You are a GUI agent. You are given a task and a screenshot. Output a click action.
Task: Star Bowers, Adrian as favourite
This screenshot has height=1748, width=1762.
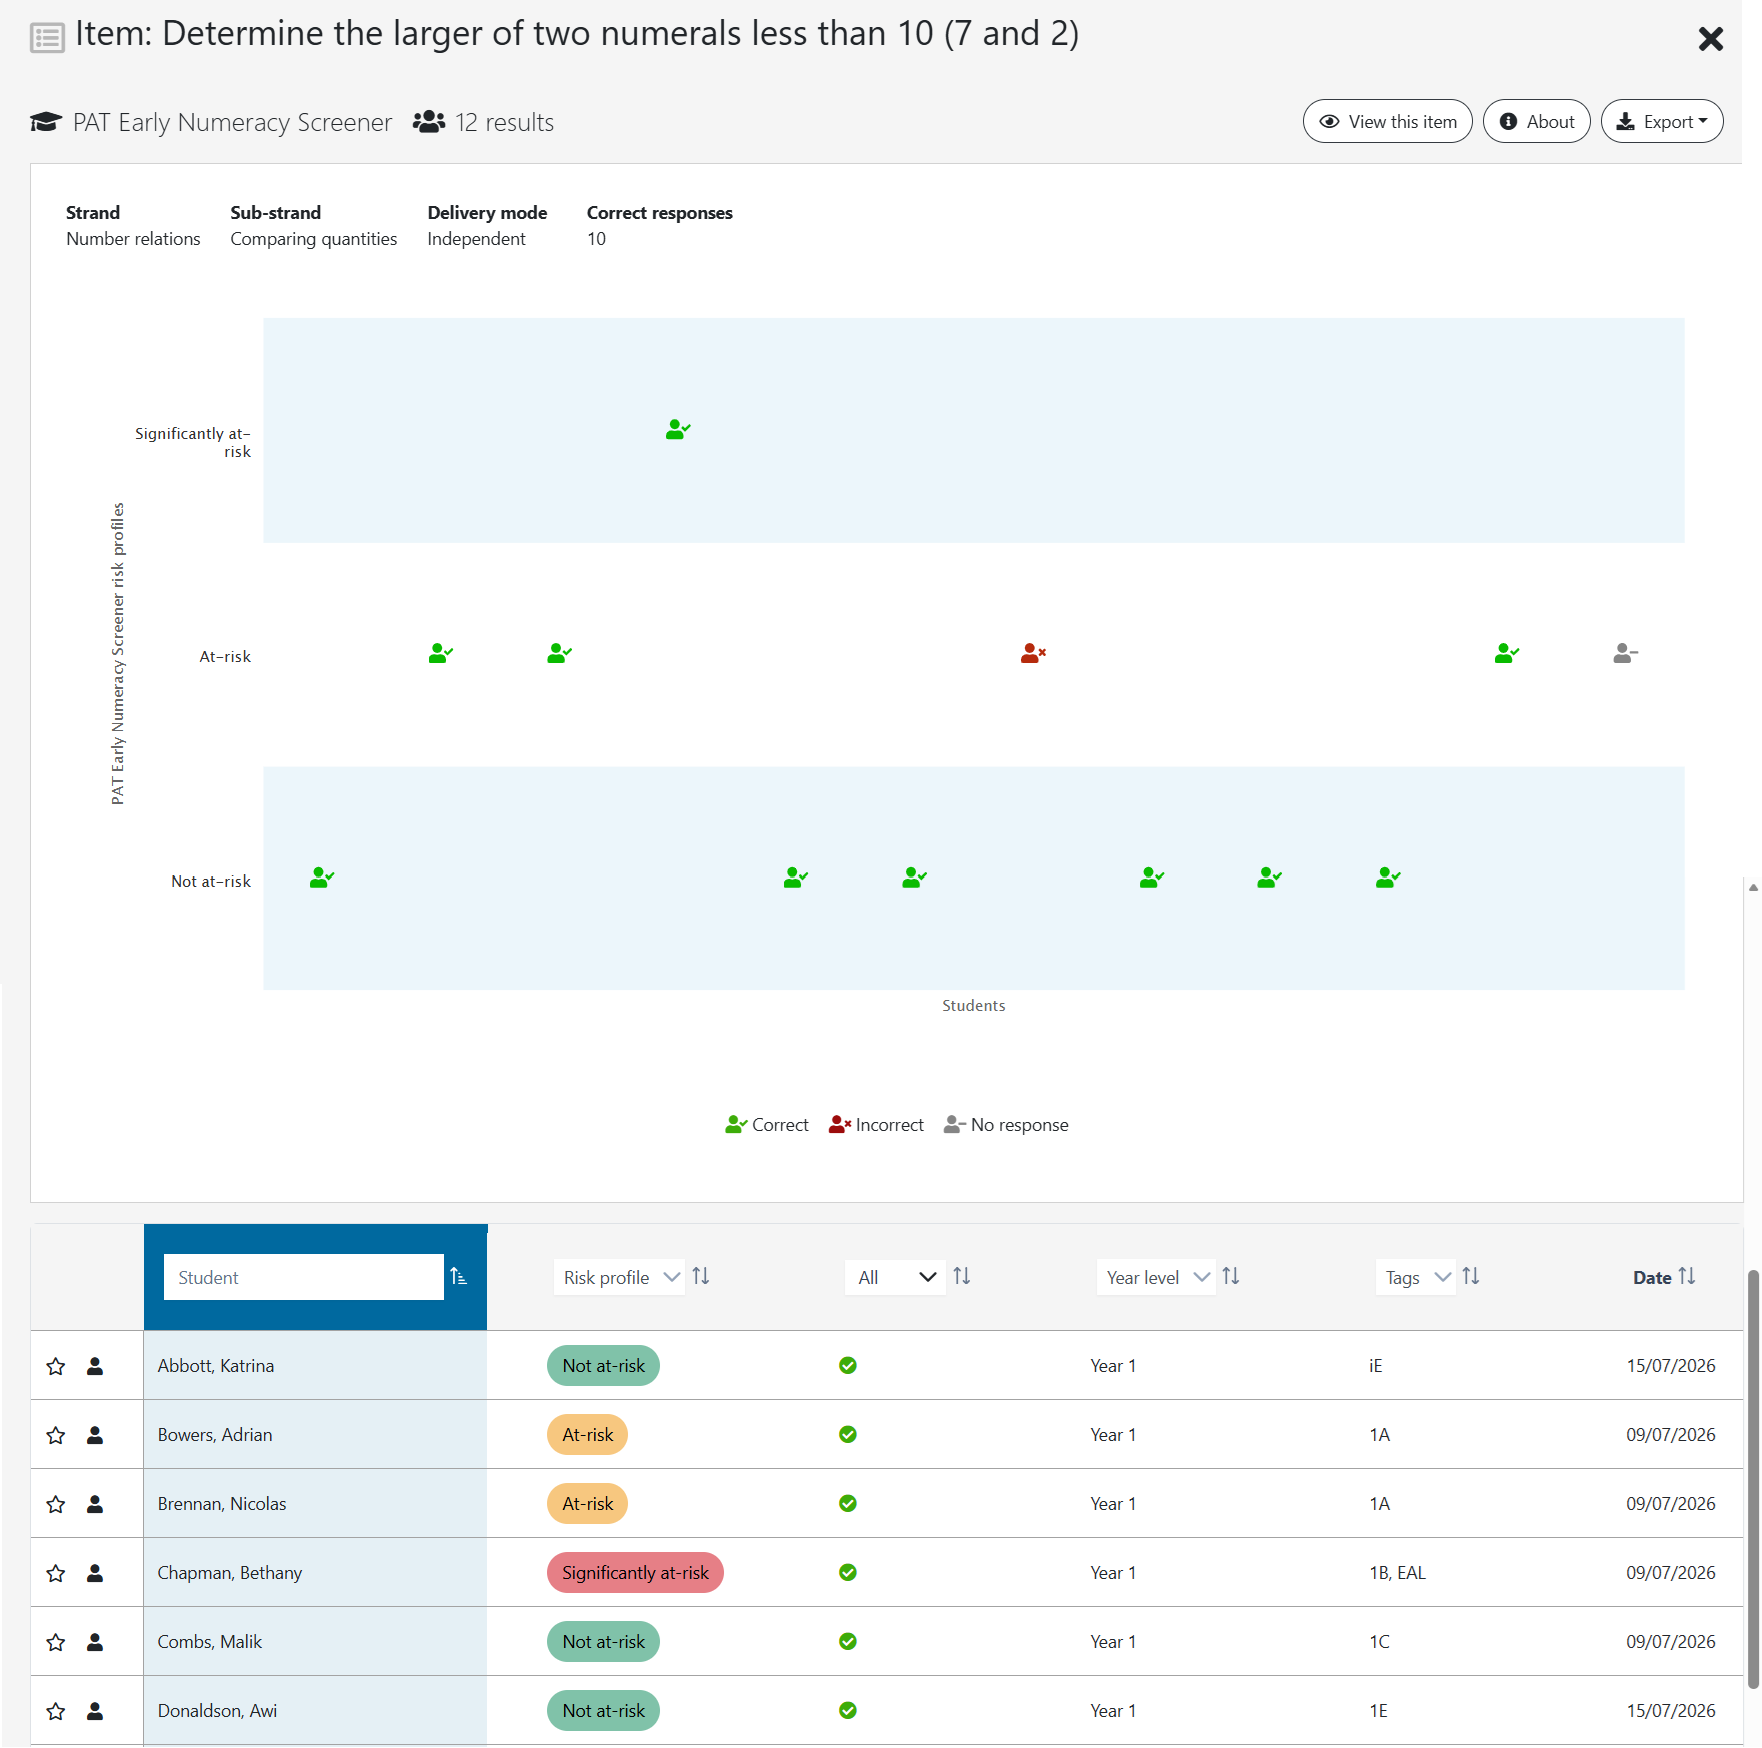56,1435
